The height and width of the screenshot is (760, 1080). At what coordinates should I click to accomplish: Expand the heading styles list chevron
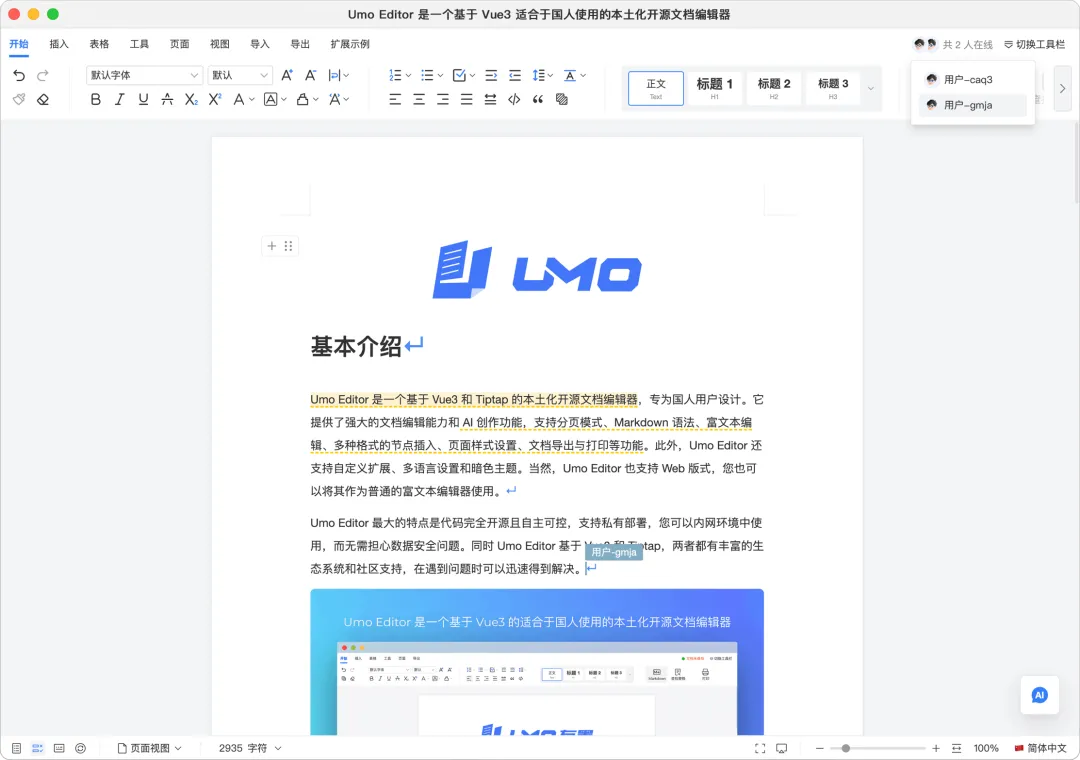[871, 88]
